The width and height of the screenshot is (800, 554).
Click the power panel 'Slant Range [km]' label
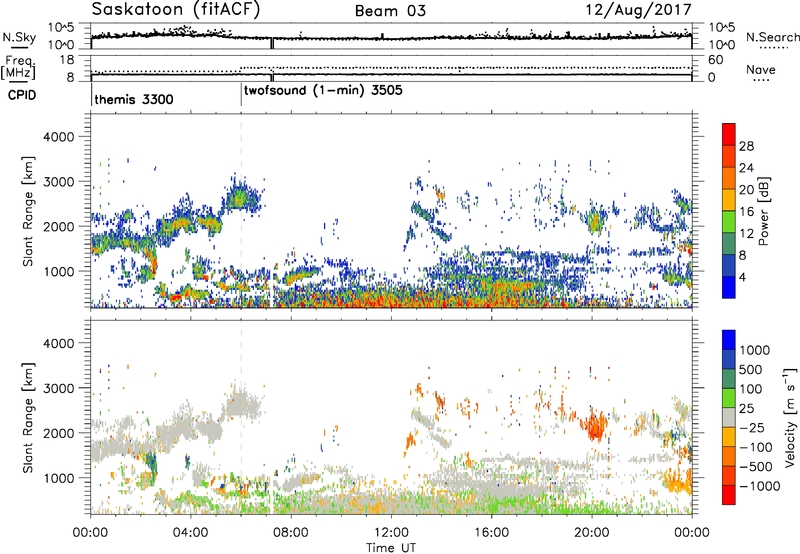coord(28,211)
